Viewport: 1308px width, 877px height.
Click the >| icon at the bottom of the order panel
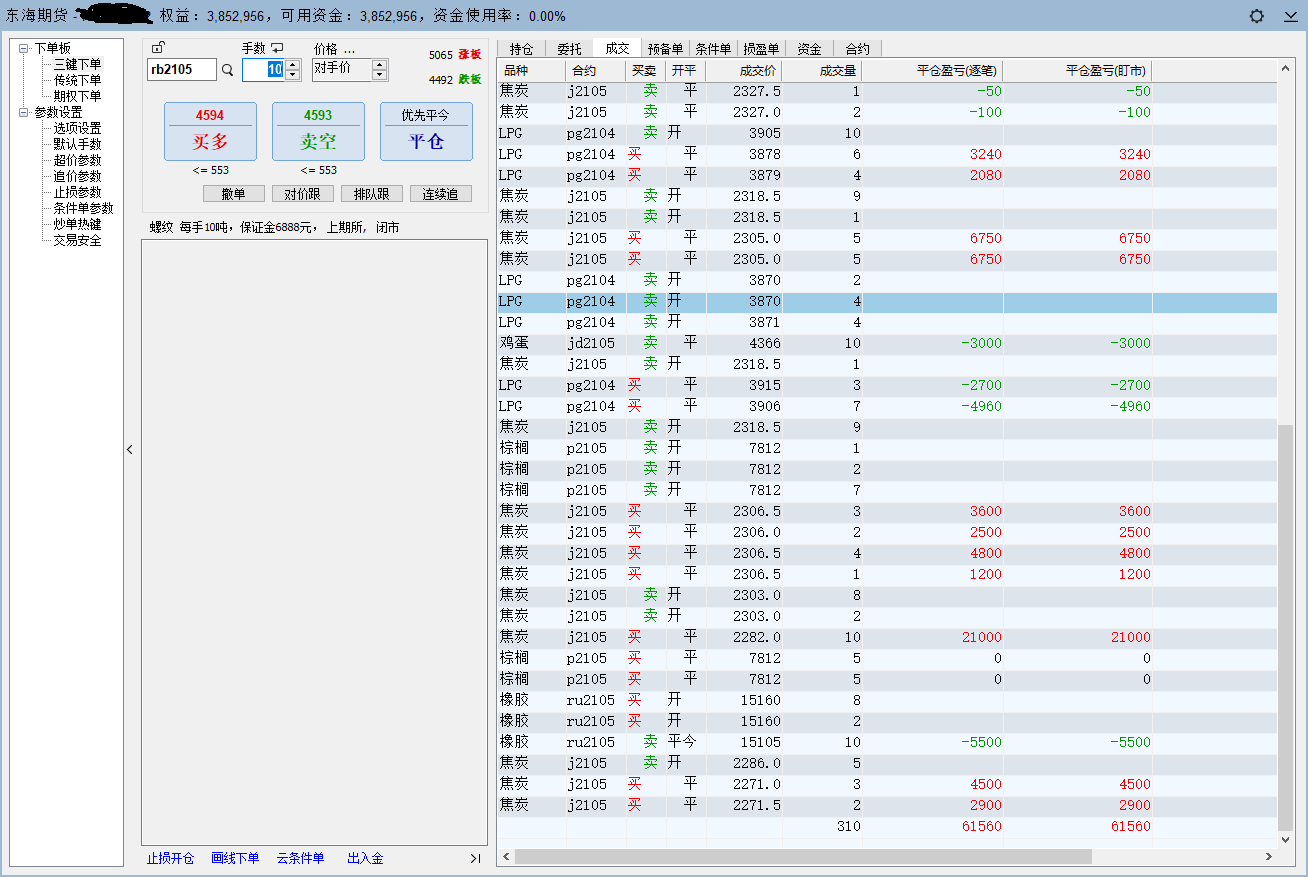475,858
